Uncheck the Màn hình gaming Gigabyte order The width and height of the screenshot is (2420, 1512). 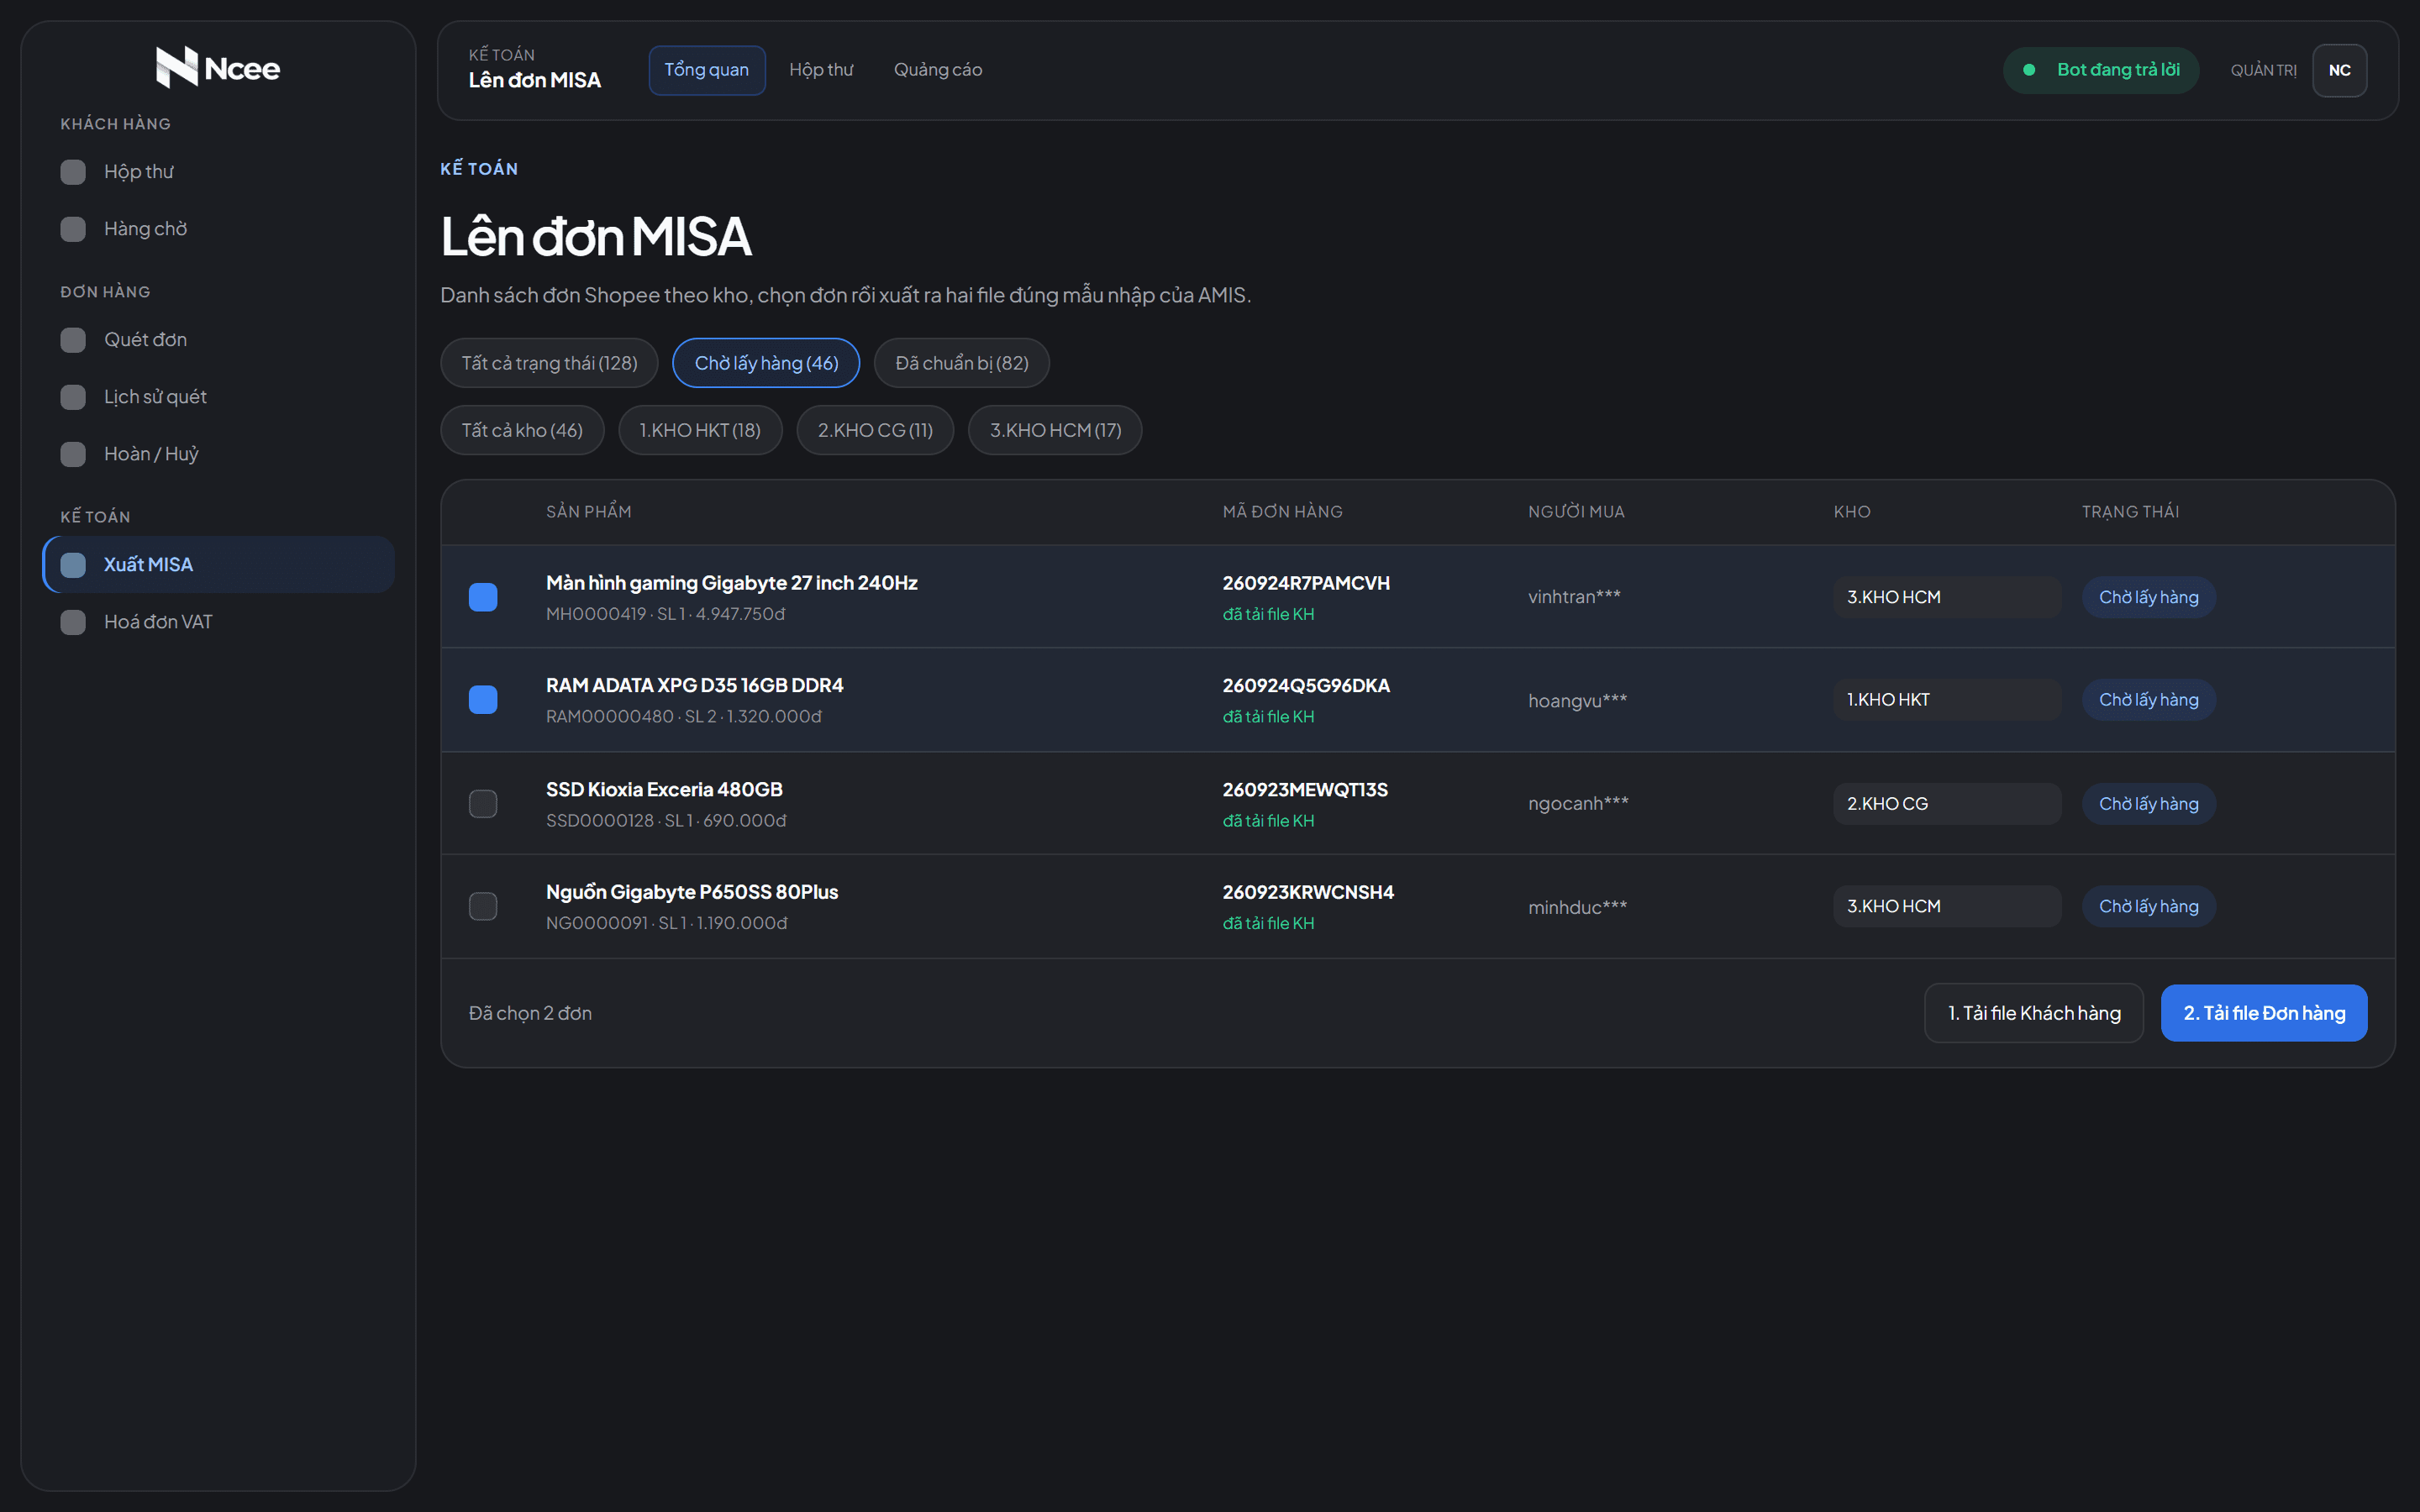click(x=483, y=597)
